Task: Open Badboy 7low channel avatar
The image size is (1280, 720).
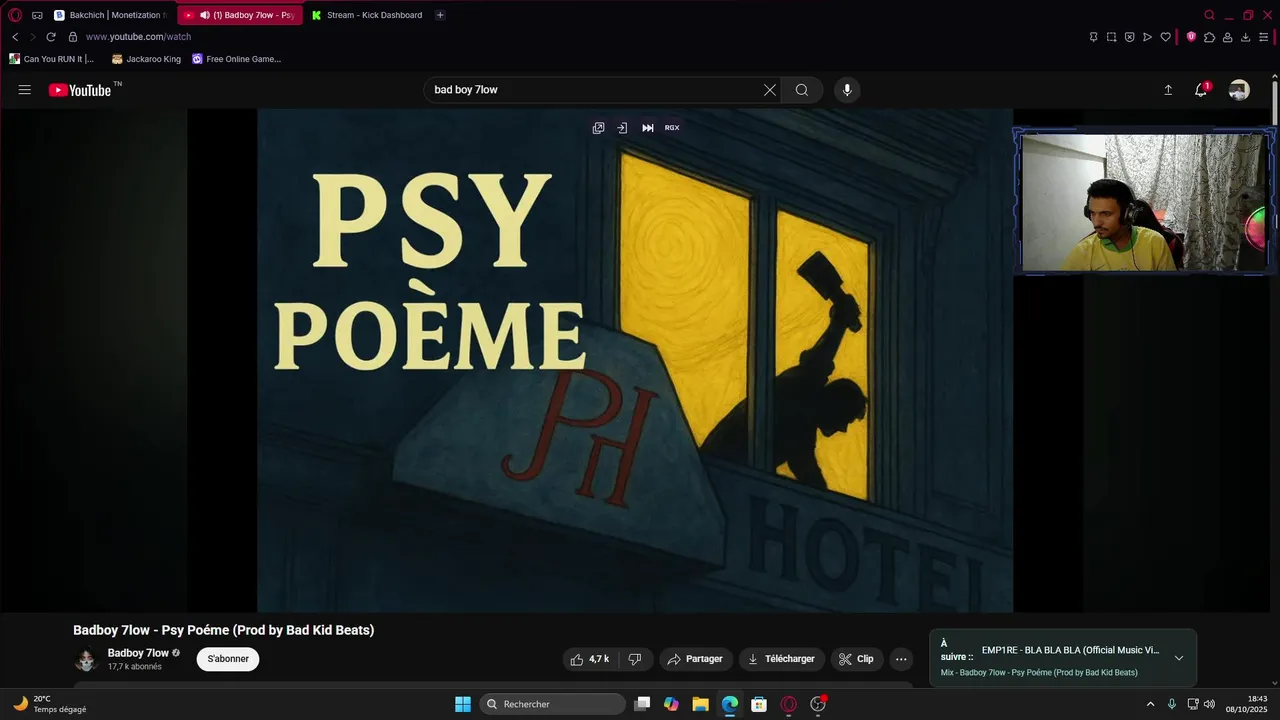Action: coord(86,660)
